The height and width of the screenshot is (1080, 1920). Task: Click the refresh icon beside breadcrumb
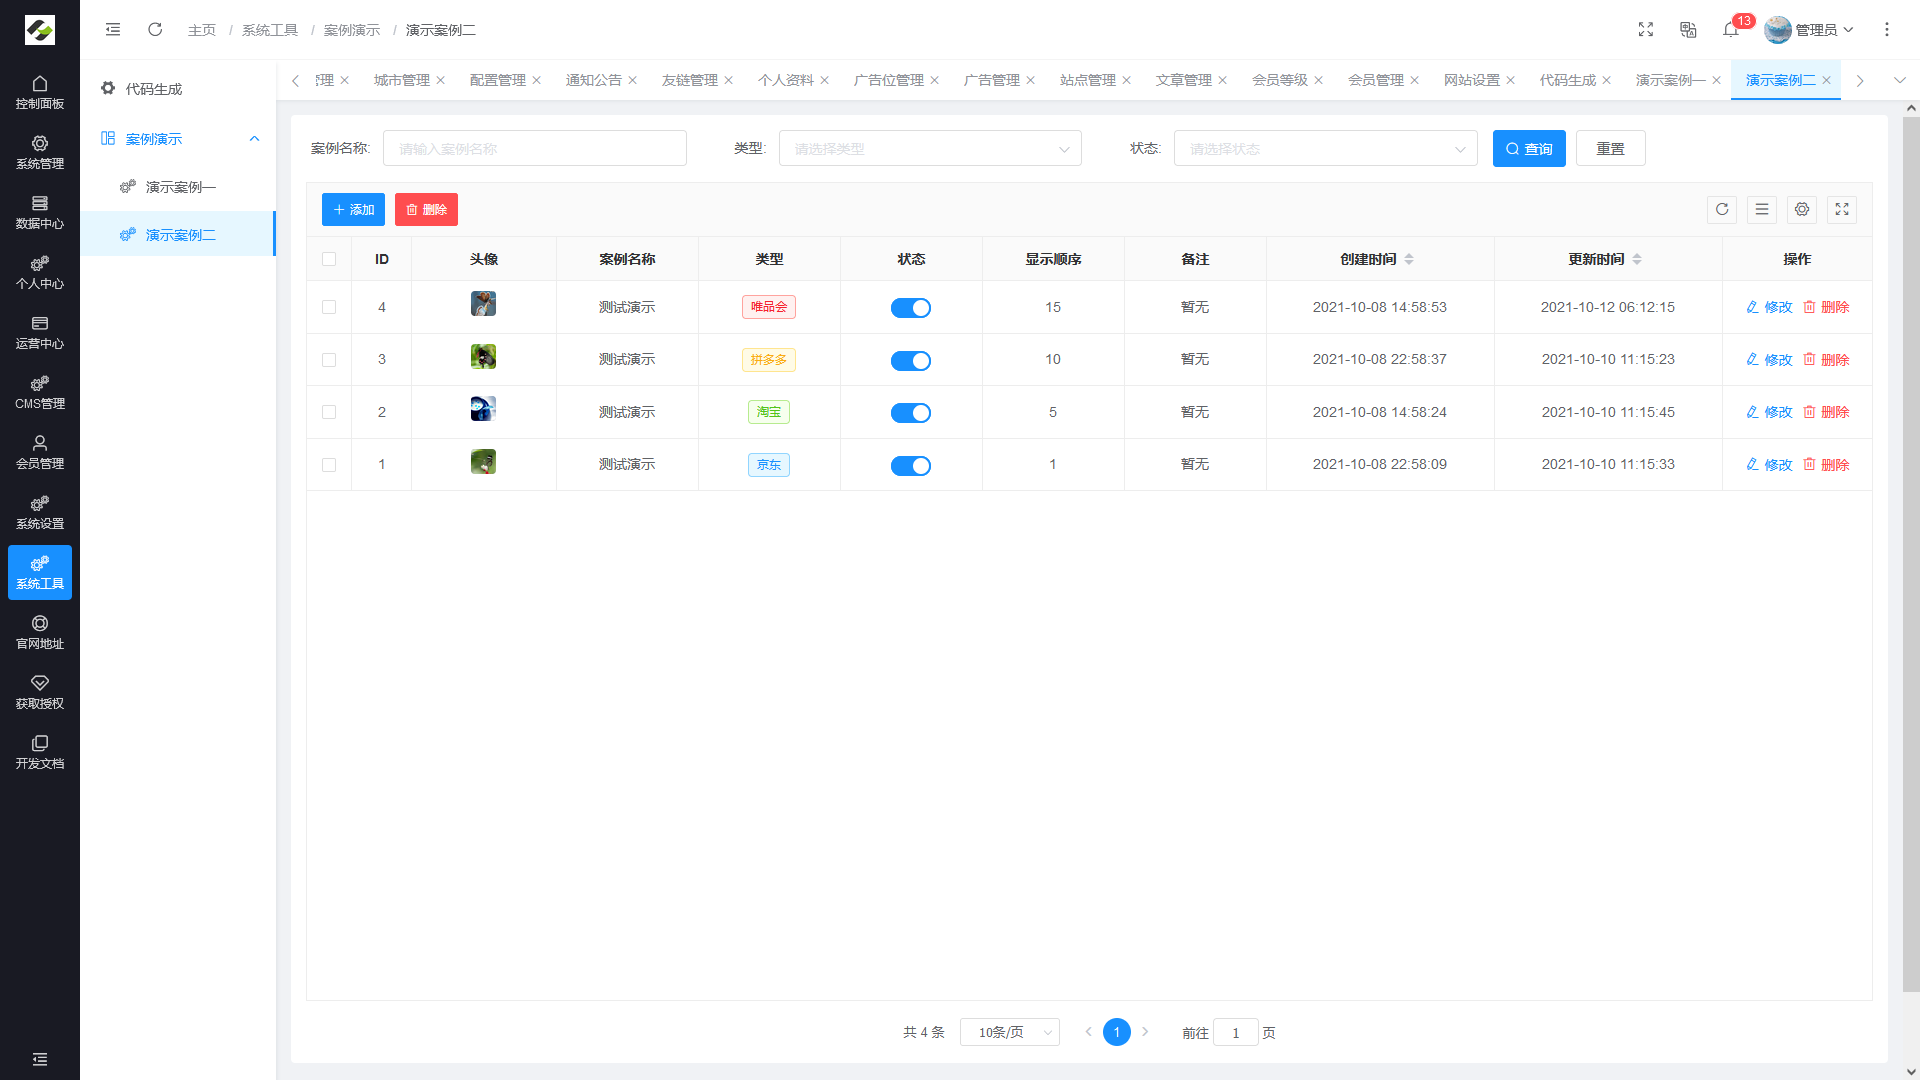tap(155, 30)
